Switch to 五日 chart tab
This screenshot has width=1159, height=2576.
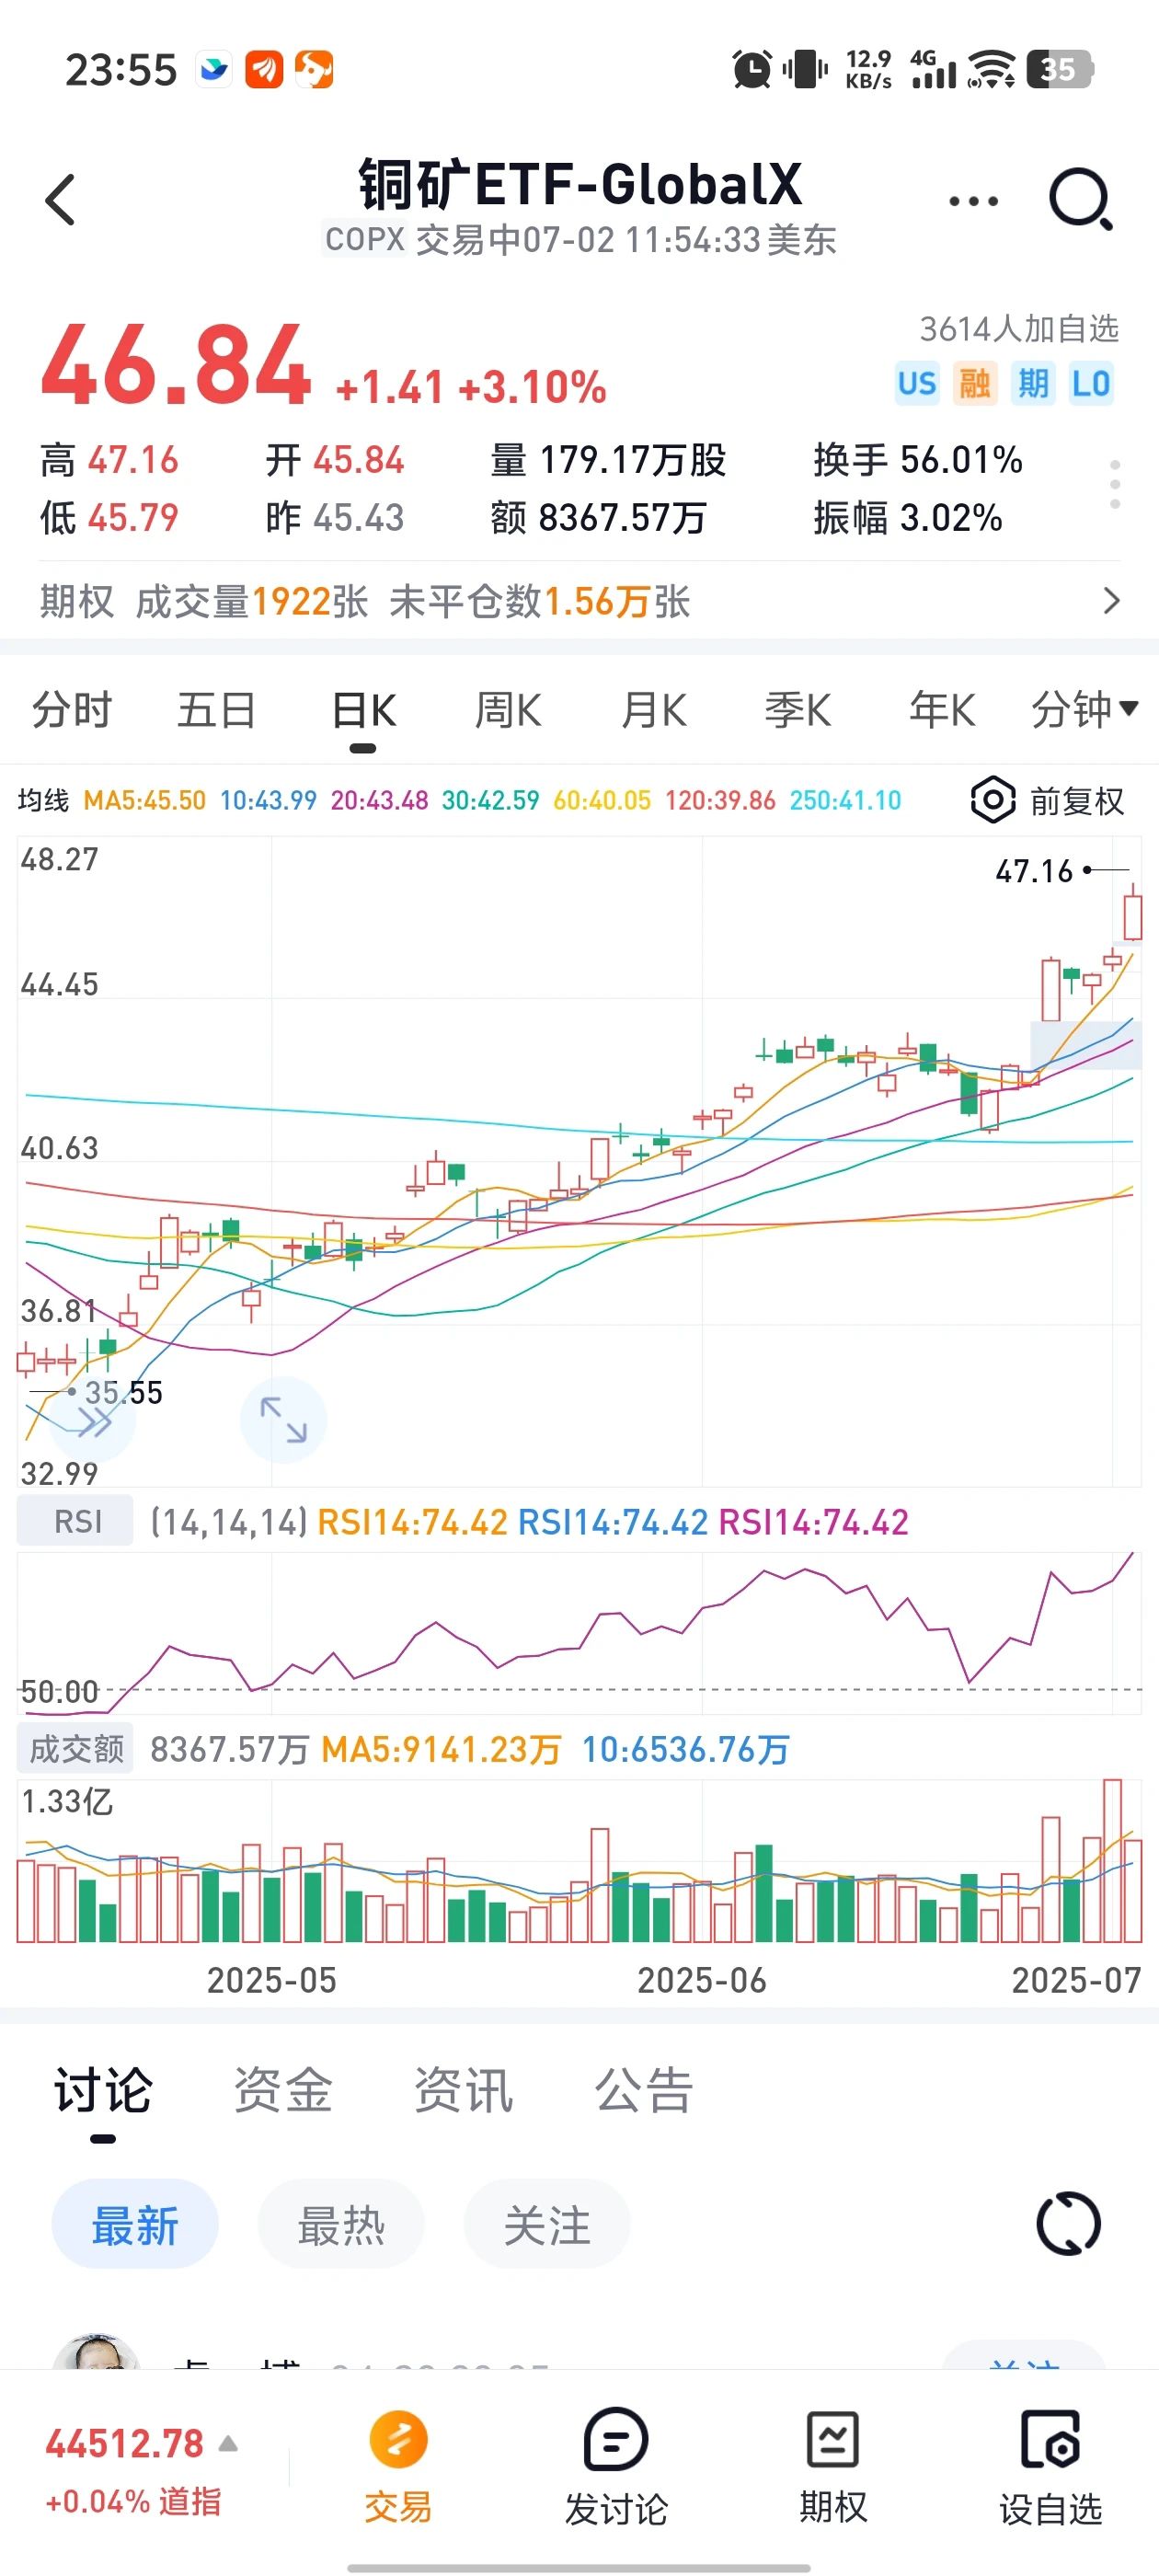(x=216, y=710)
